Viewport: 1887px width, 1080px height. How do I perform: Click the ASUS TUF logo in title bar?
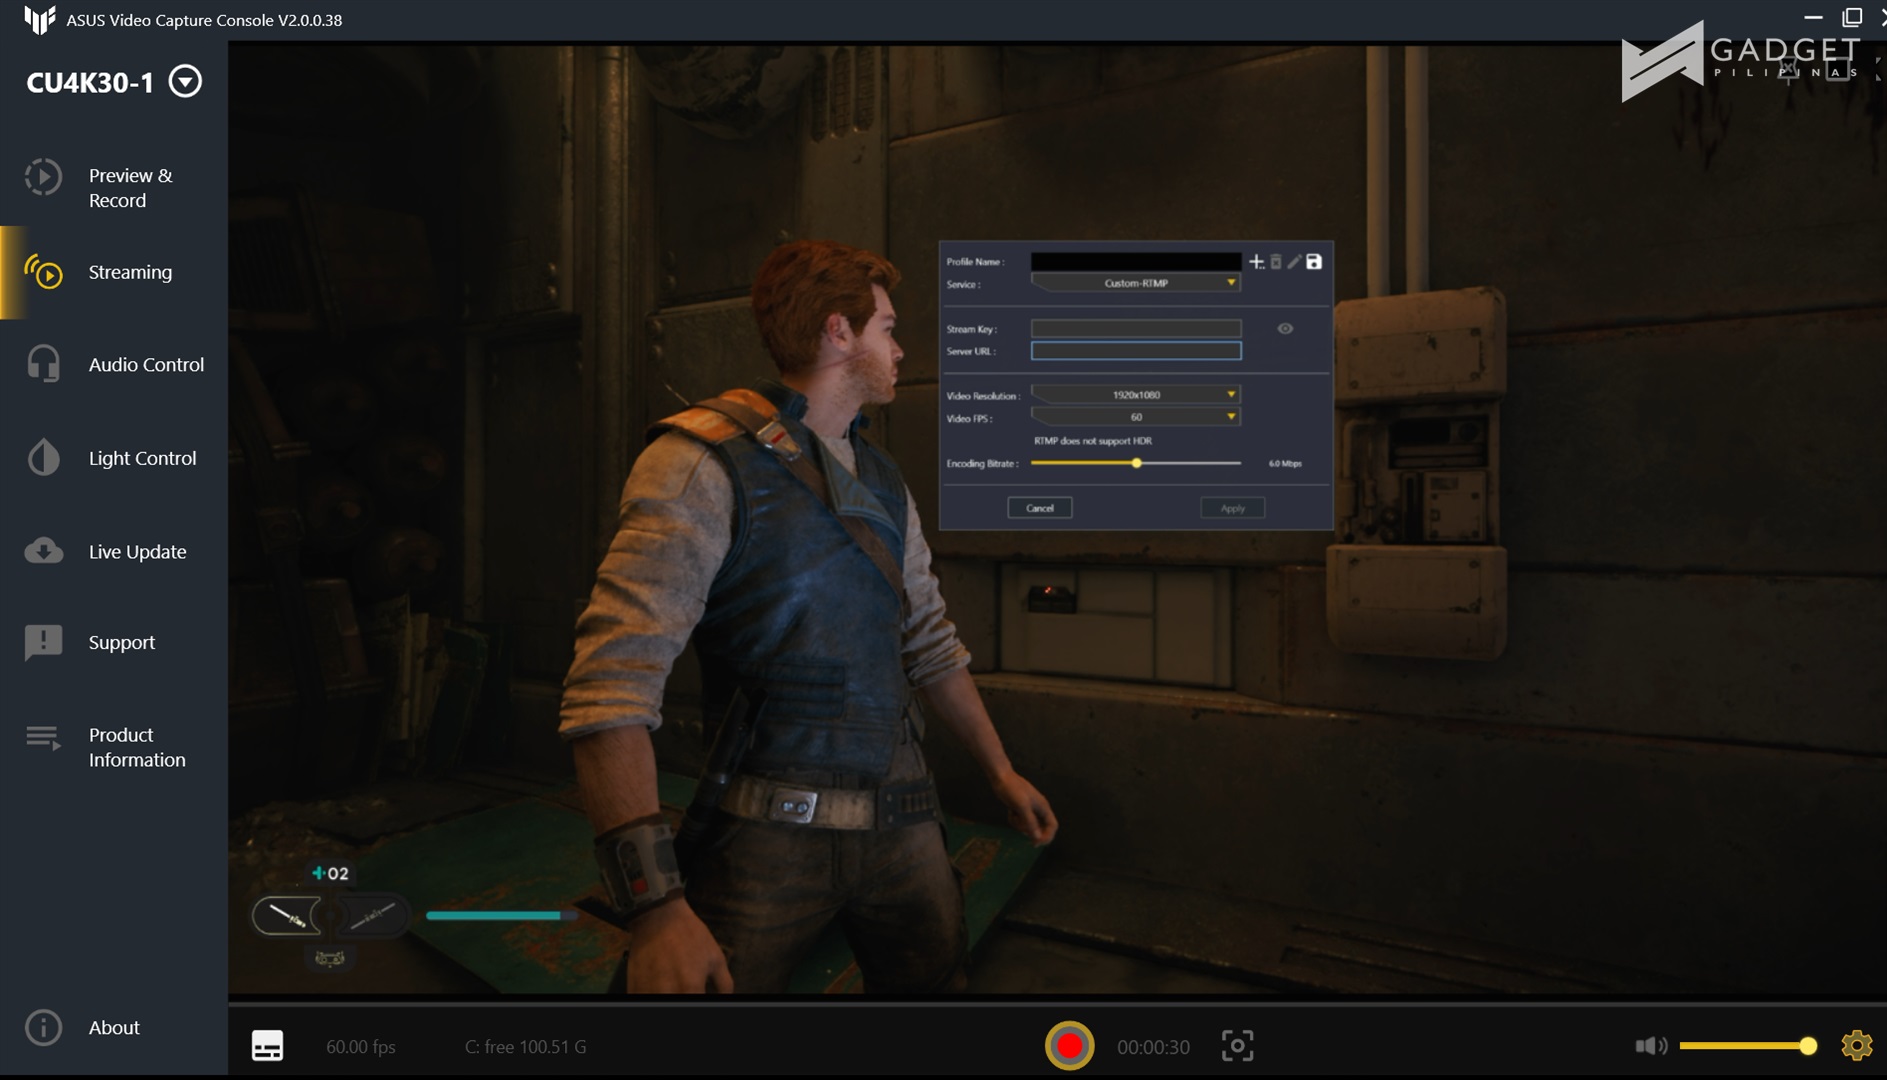click(39, 20)
